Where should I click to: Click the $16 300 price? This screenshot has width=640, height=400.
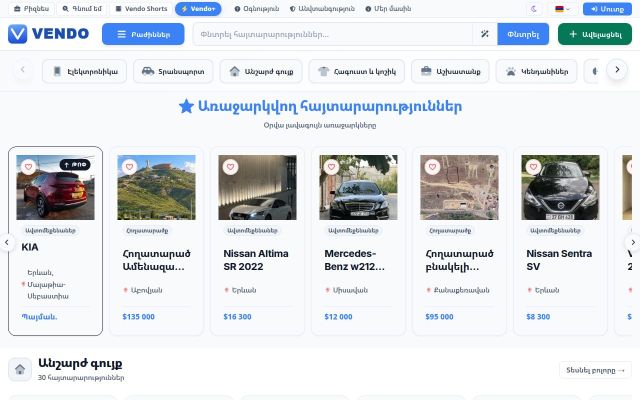coord(238,317)
